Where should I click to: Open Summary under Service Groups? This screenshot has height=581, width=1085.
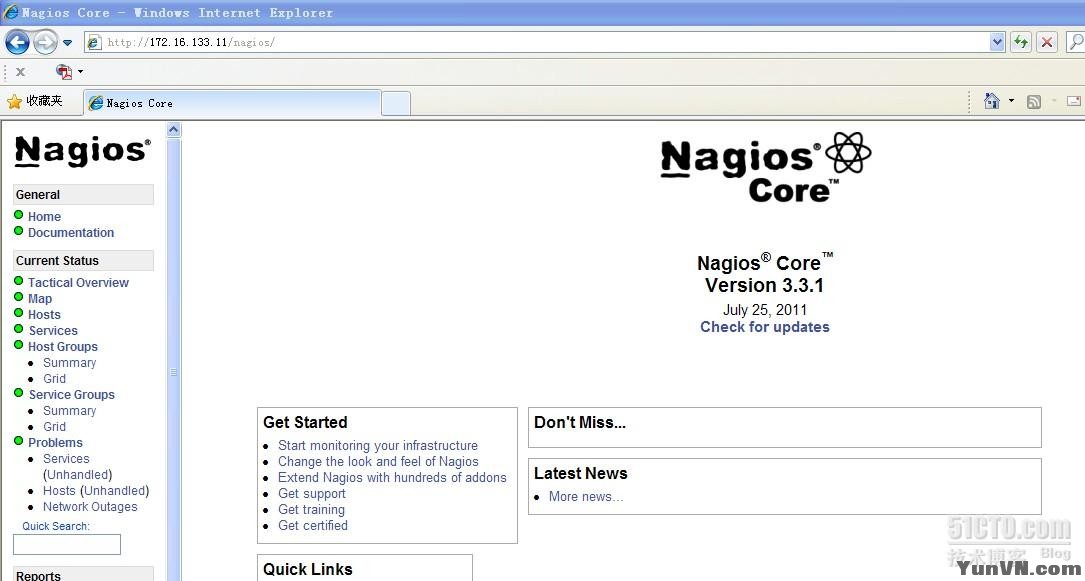(x=70, y=410)
